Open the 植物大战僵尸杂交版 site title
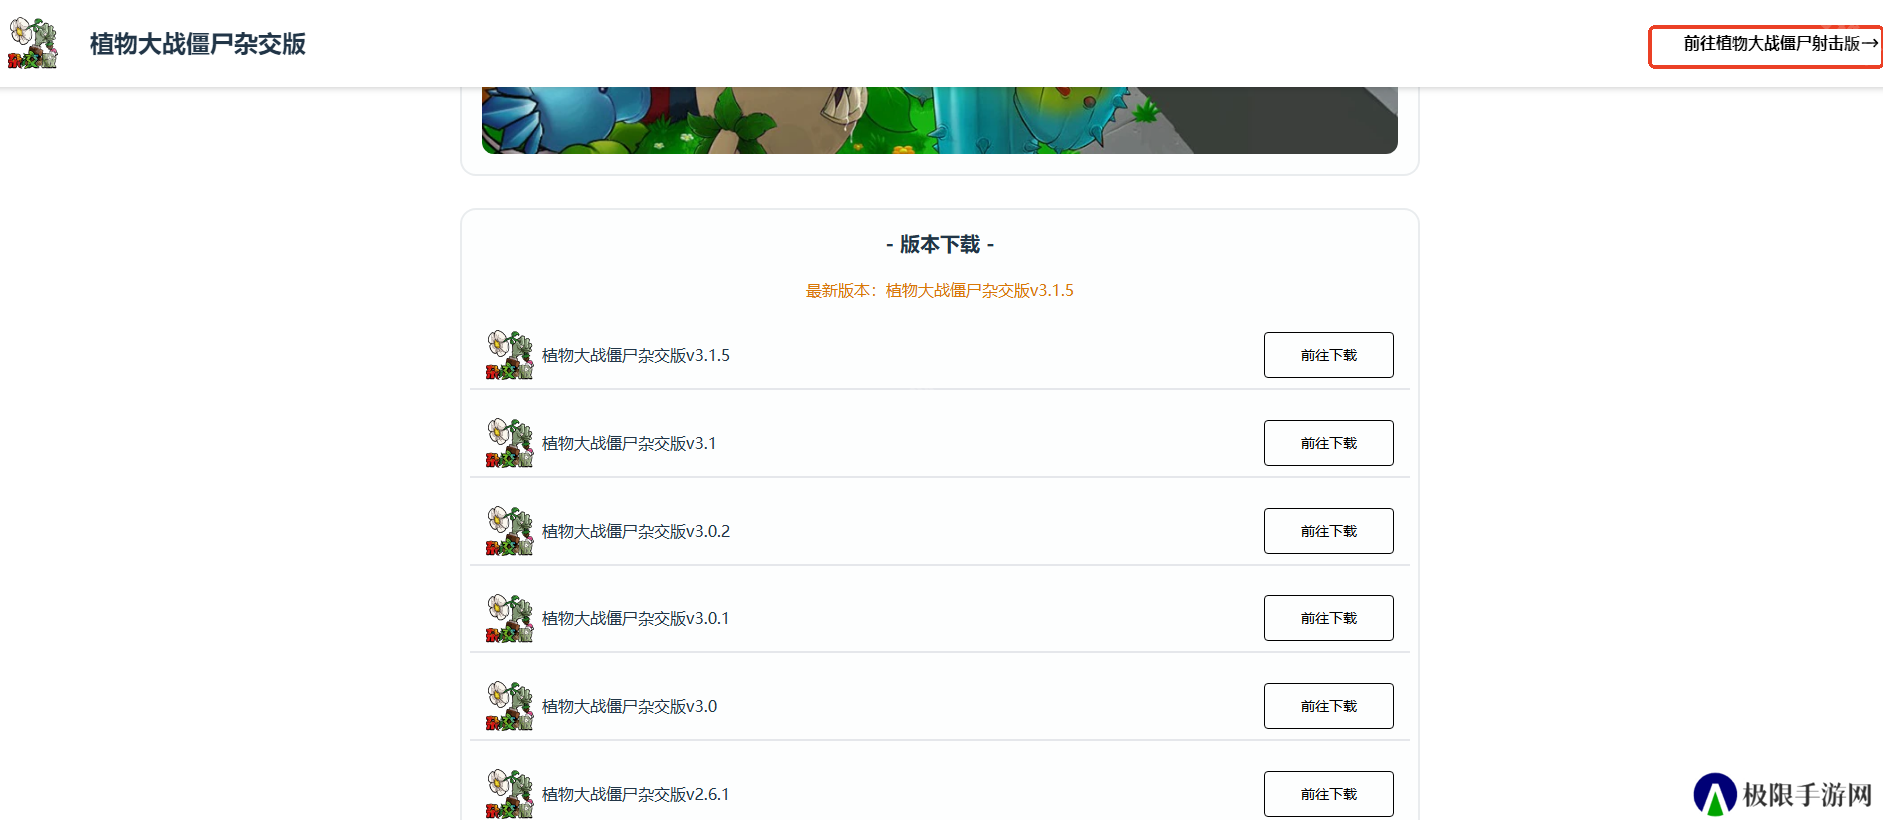The height and width of the screenshot is (820, 1883). tap(198, 44)
